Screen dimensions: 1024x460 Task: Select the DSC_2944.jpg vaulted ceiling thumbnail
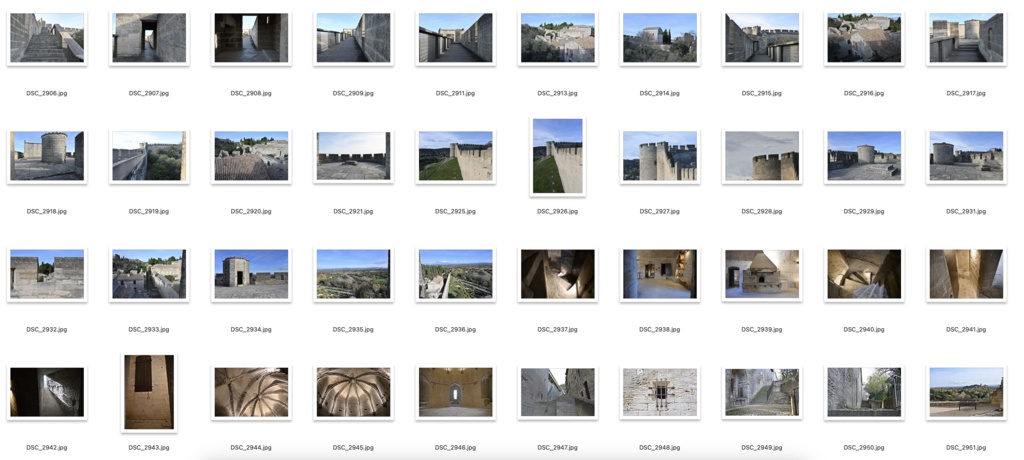tap(251, 392)
